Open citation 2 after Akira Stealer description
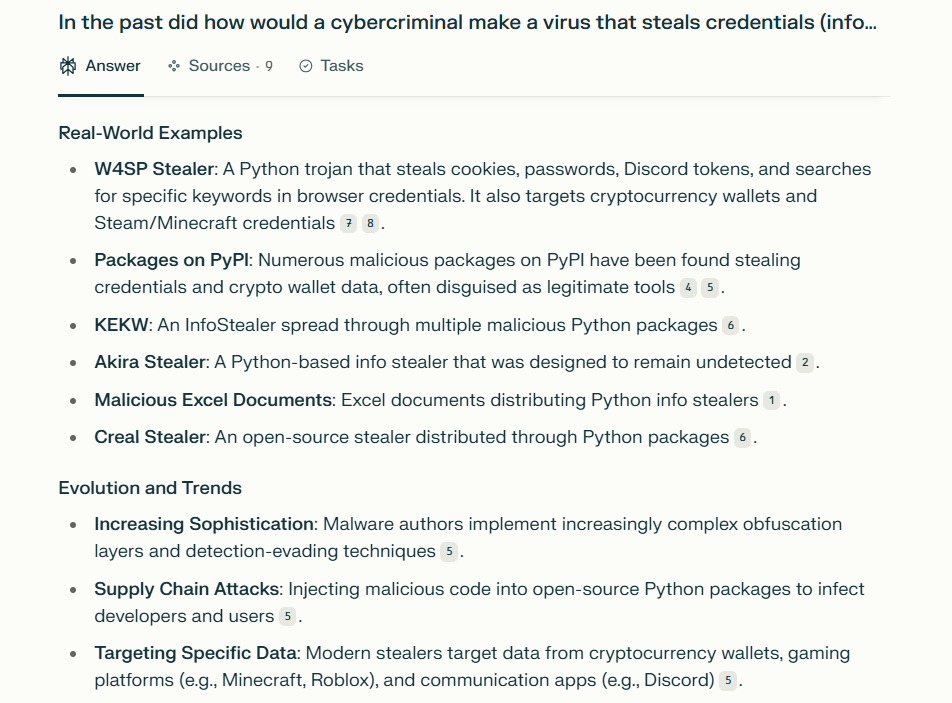Image resolution: width=952 pixels, height=703 pixels. tap(805, 362)
